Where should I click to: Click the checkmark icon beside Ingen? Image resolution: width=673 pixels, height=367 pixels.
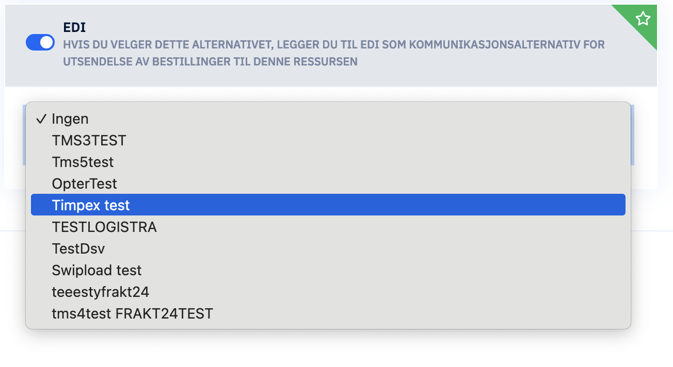(41, 119)
